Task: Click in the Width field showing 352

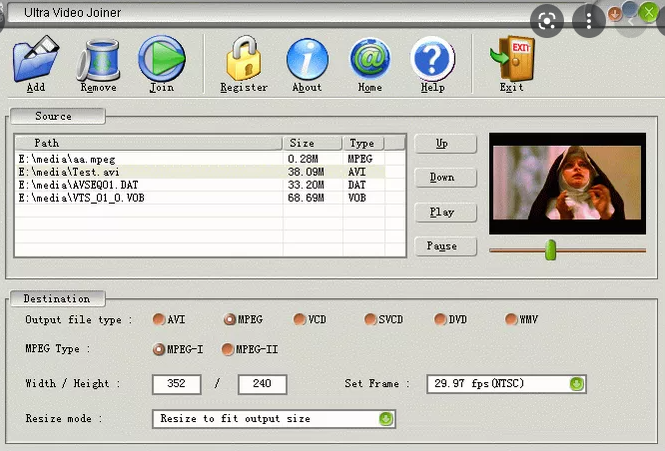Action: (176, 384)
